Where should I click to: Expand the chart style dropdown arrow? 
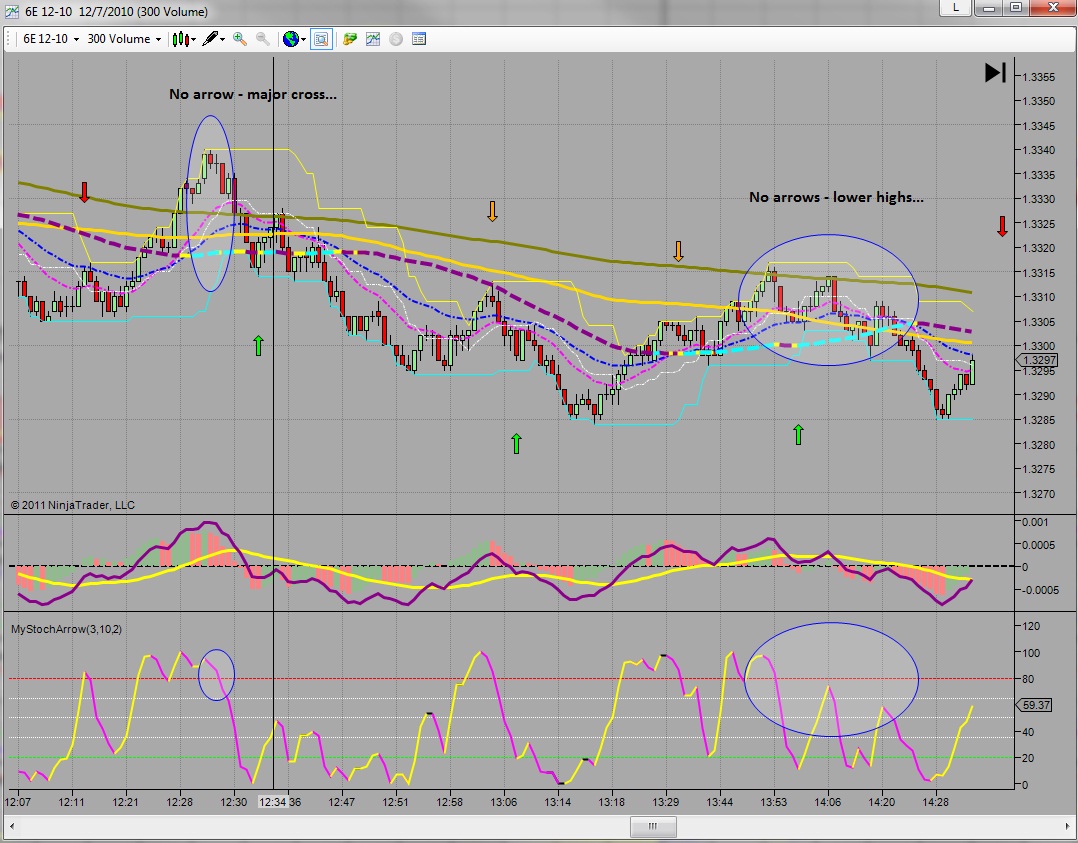(194, 40)
